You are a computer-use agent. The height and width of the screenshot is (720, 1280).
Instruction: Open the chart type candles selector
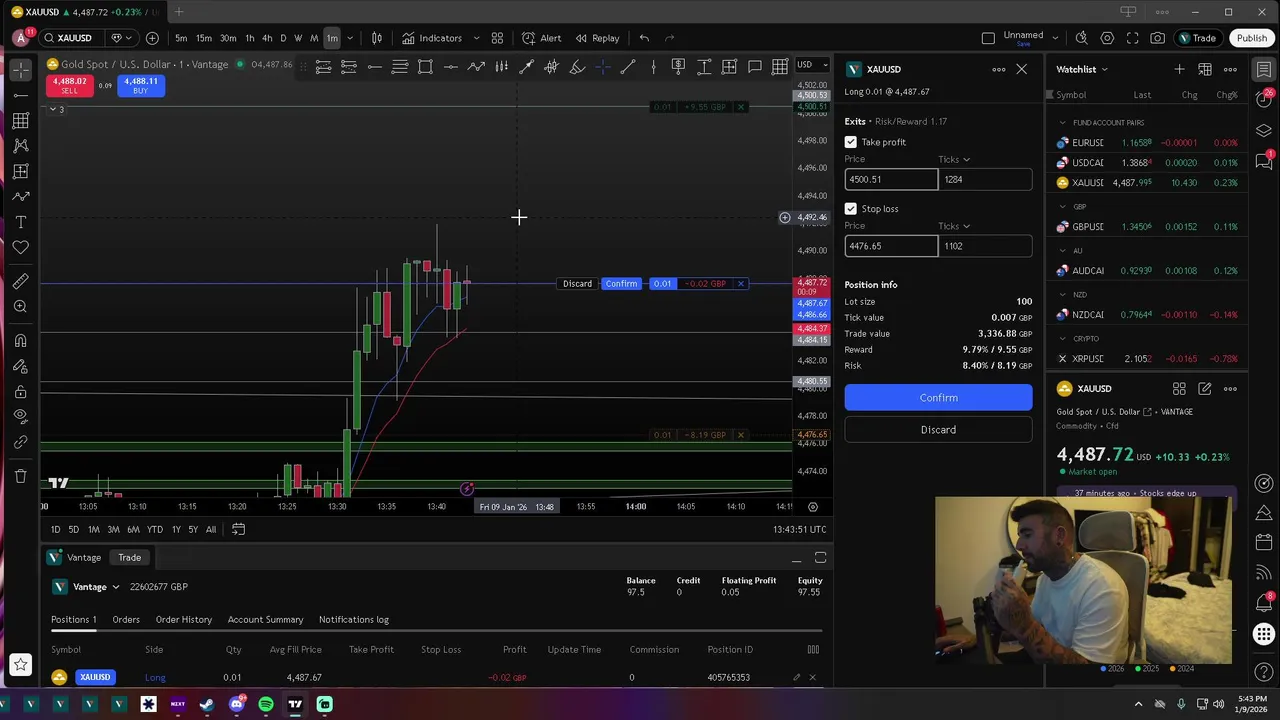(377, 38)
